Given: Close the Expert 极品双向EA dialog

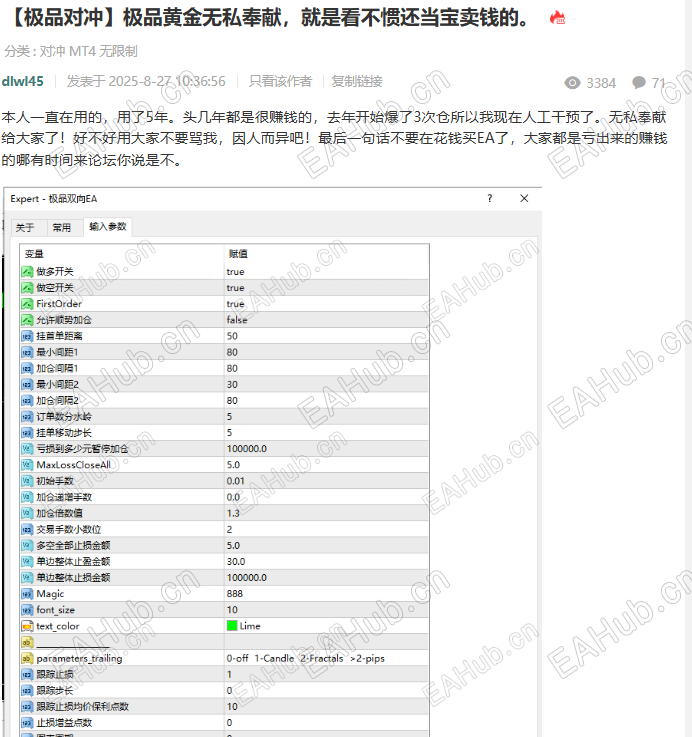Looking at the screenshot, I should 524,198.
